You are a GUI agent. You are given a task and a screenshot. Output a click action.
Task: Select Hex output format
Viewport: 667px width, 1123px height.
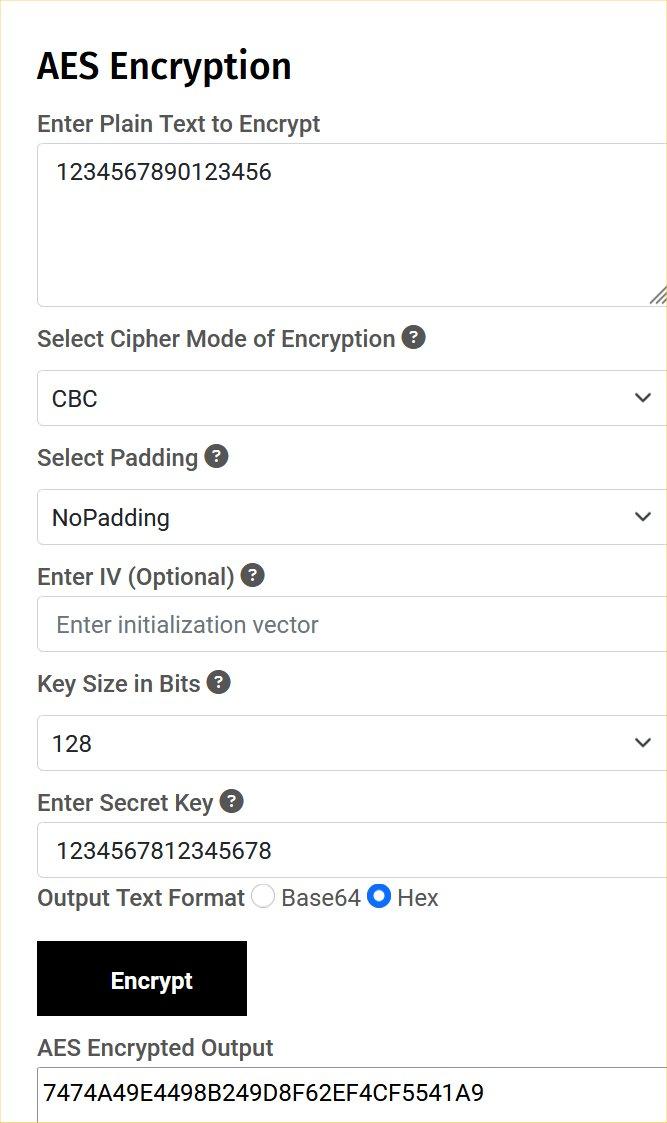point(378,897)
